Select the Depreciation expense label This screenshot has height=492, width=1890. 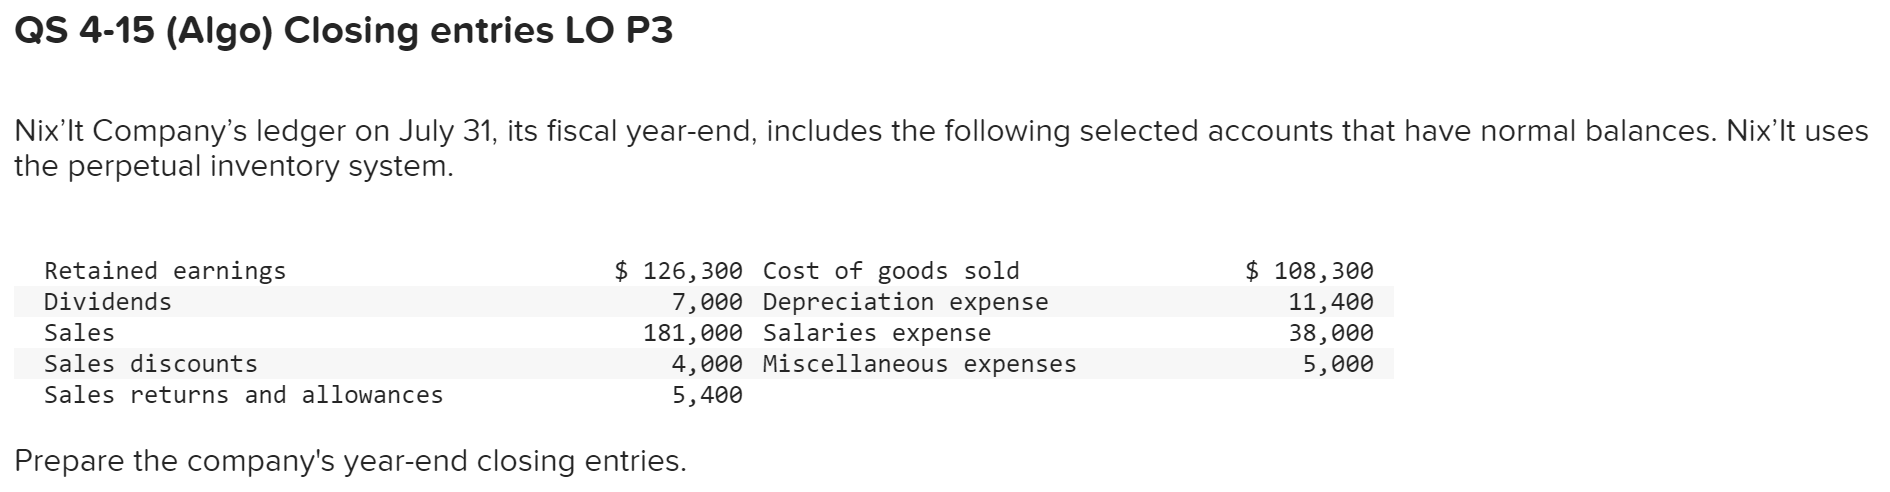905,302
